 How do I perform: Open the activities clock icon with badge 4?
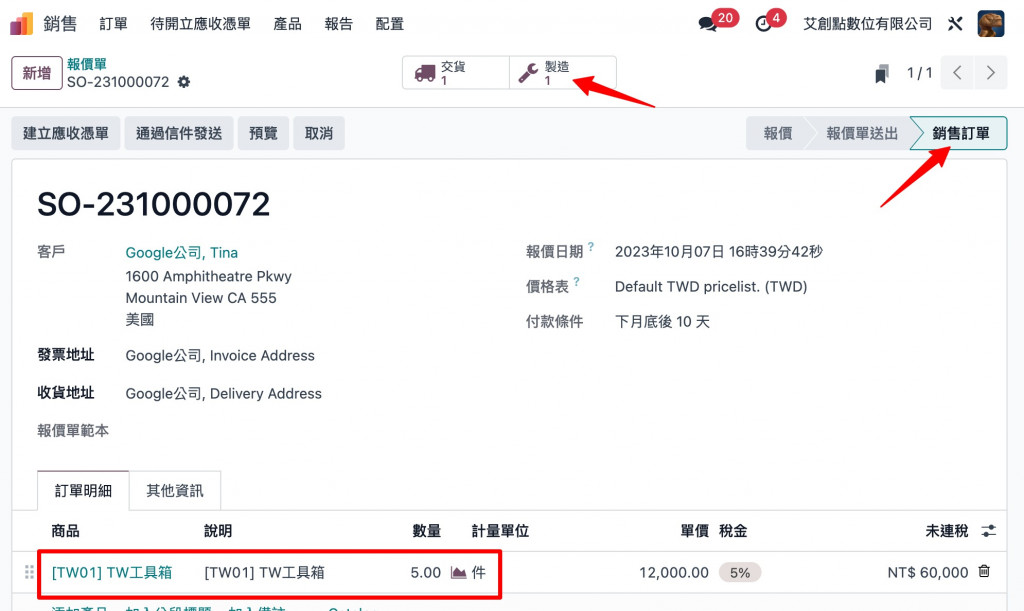pyautogui.click(x=763, y=24)
